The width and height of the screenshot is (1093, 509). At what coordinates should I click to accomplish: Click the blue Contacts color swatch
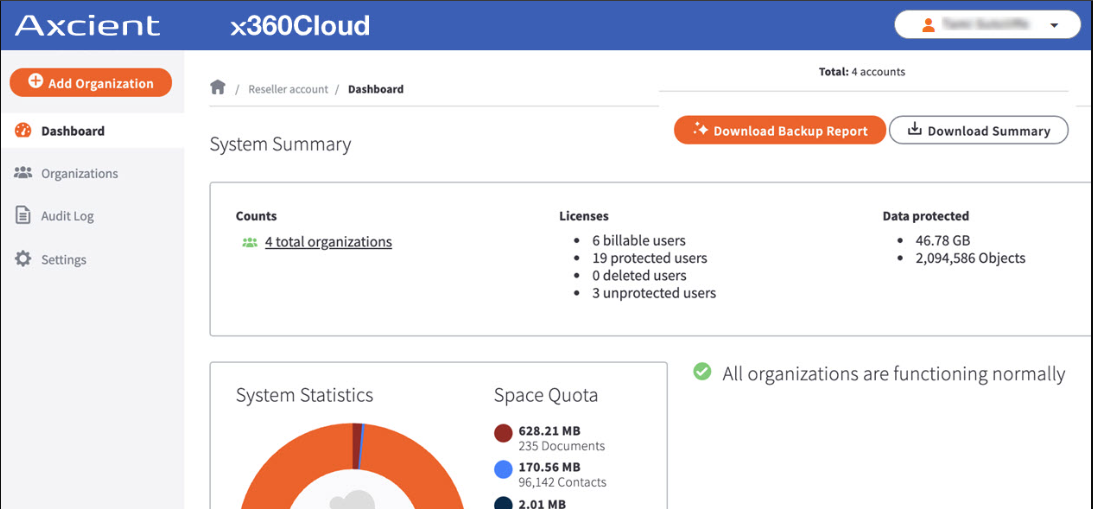coord(503,470)
